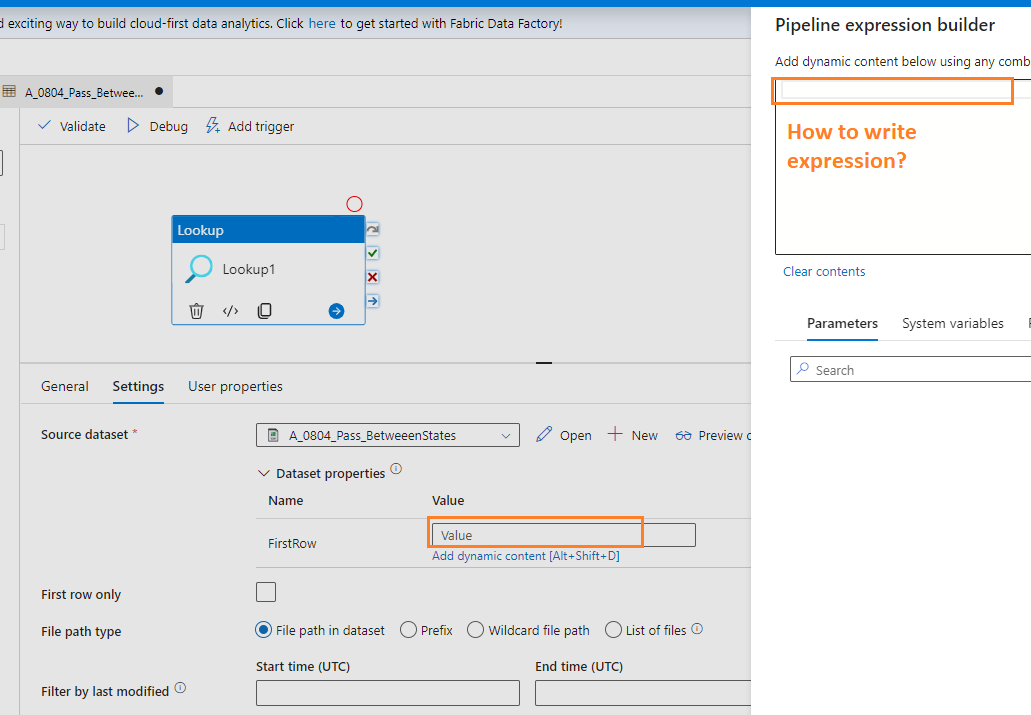Viewport: 1031px width, 715px height.
Task: Click the Clear contents link
Action: [824, 271]
